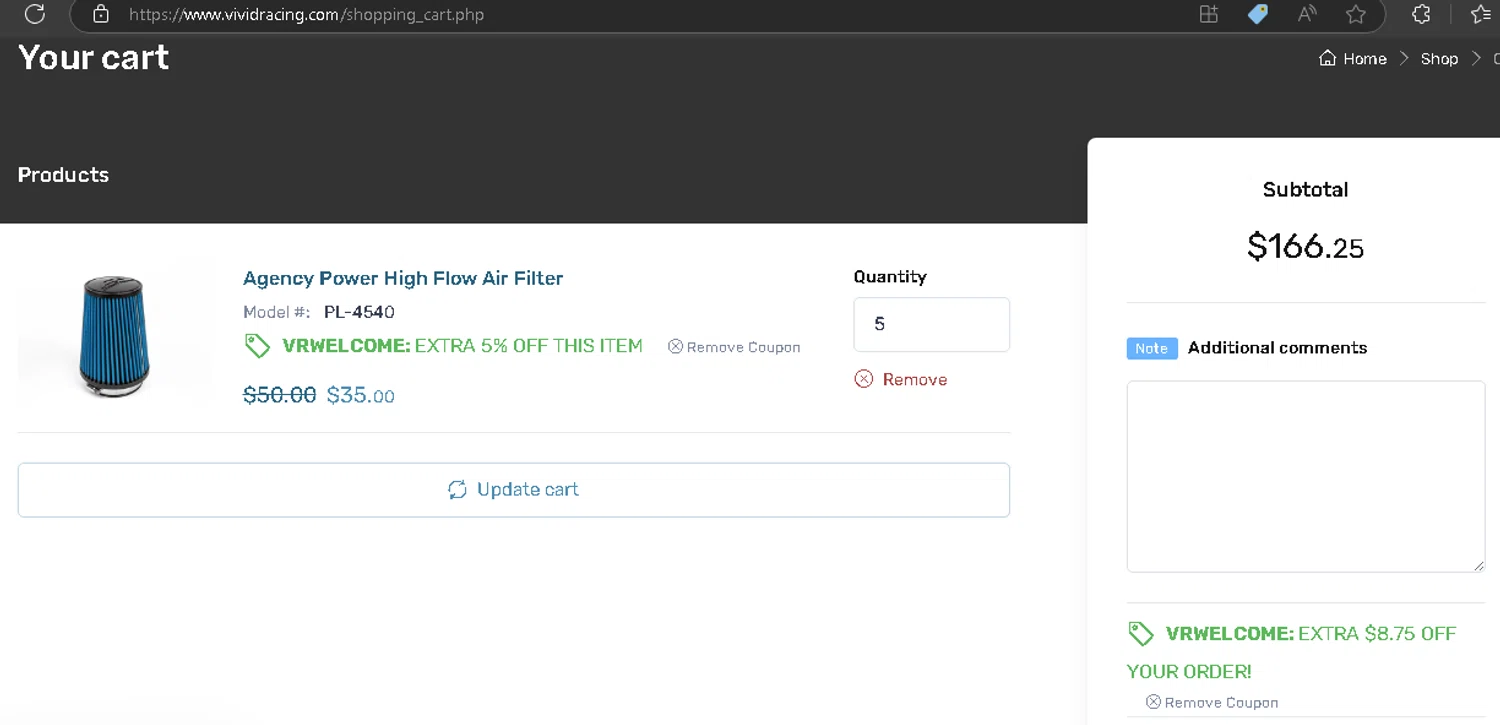
Task: Click the read aloud icon
Action: click(x=1307, y=14)
